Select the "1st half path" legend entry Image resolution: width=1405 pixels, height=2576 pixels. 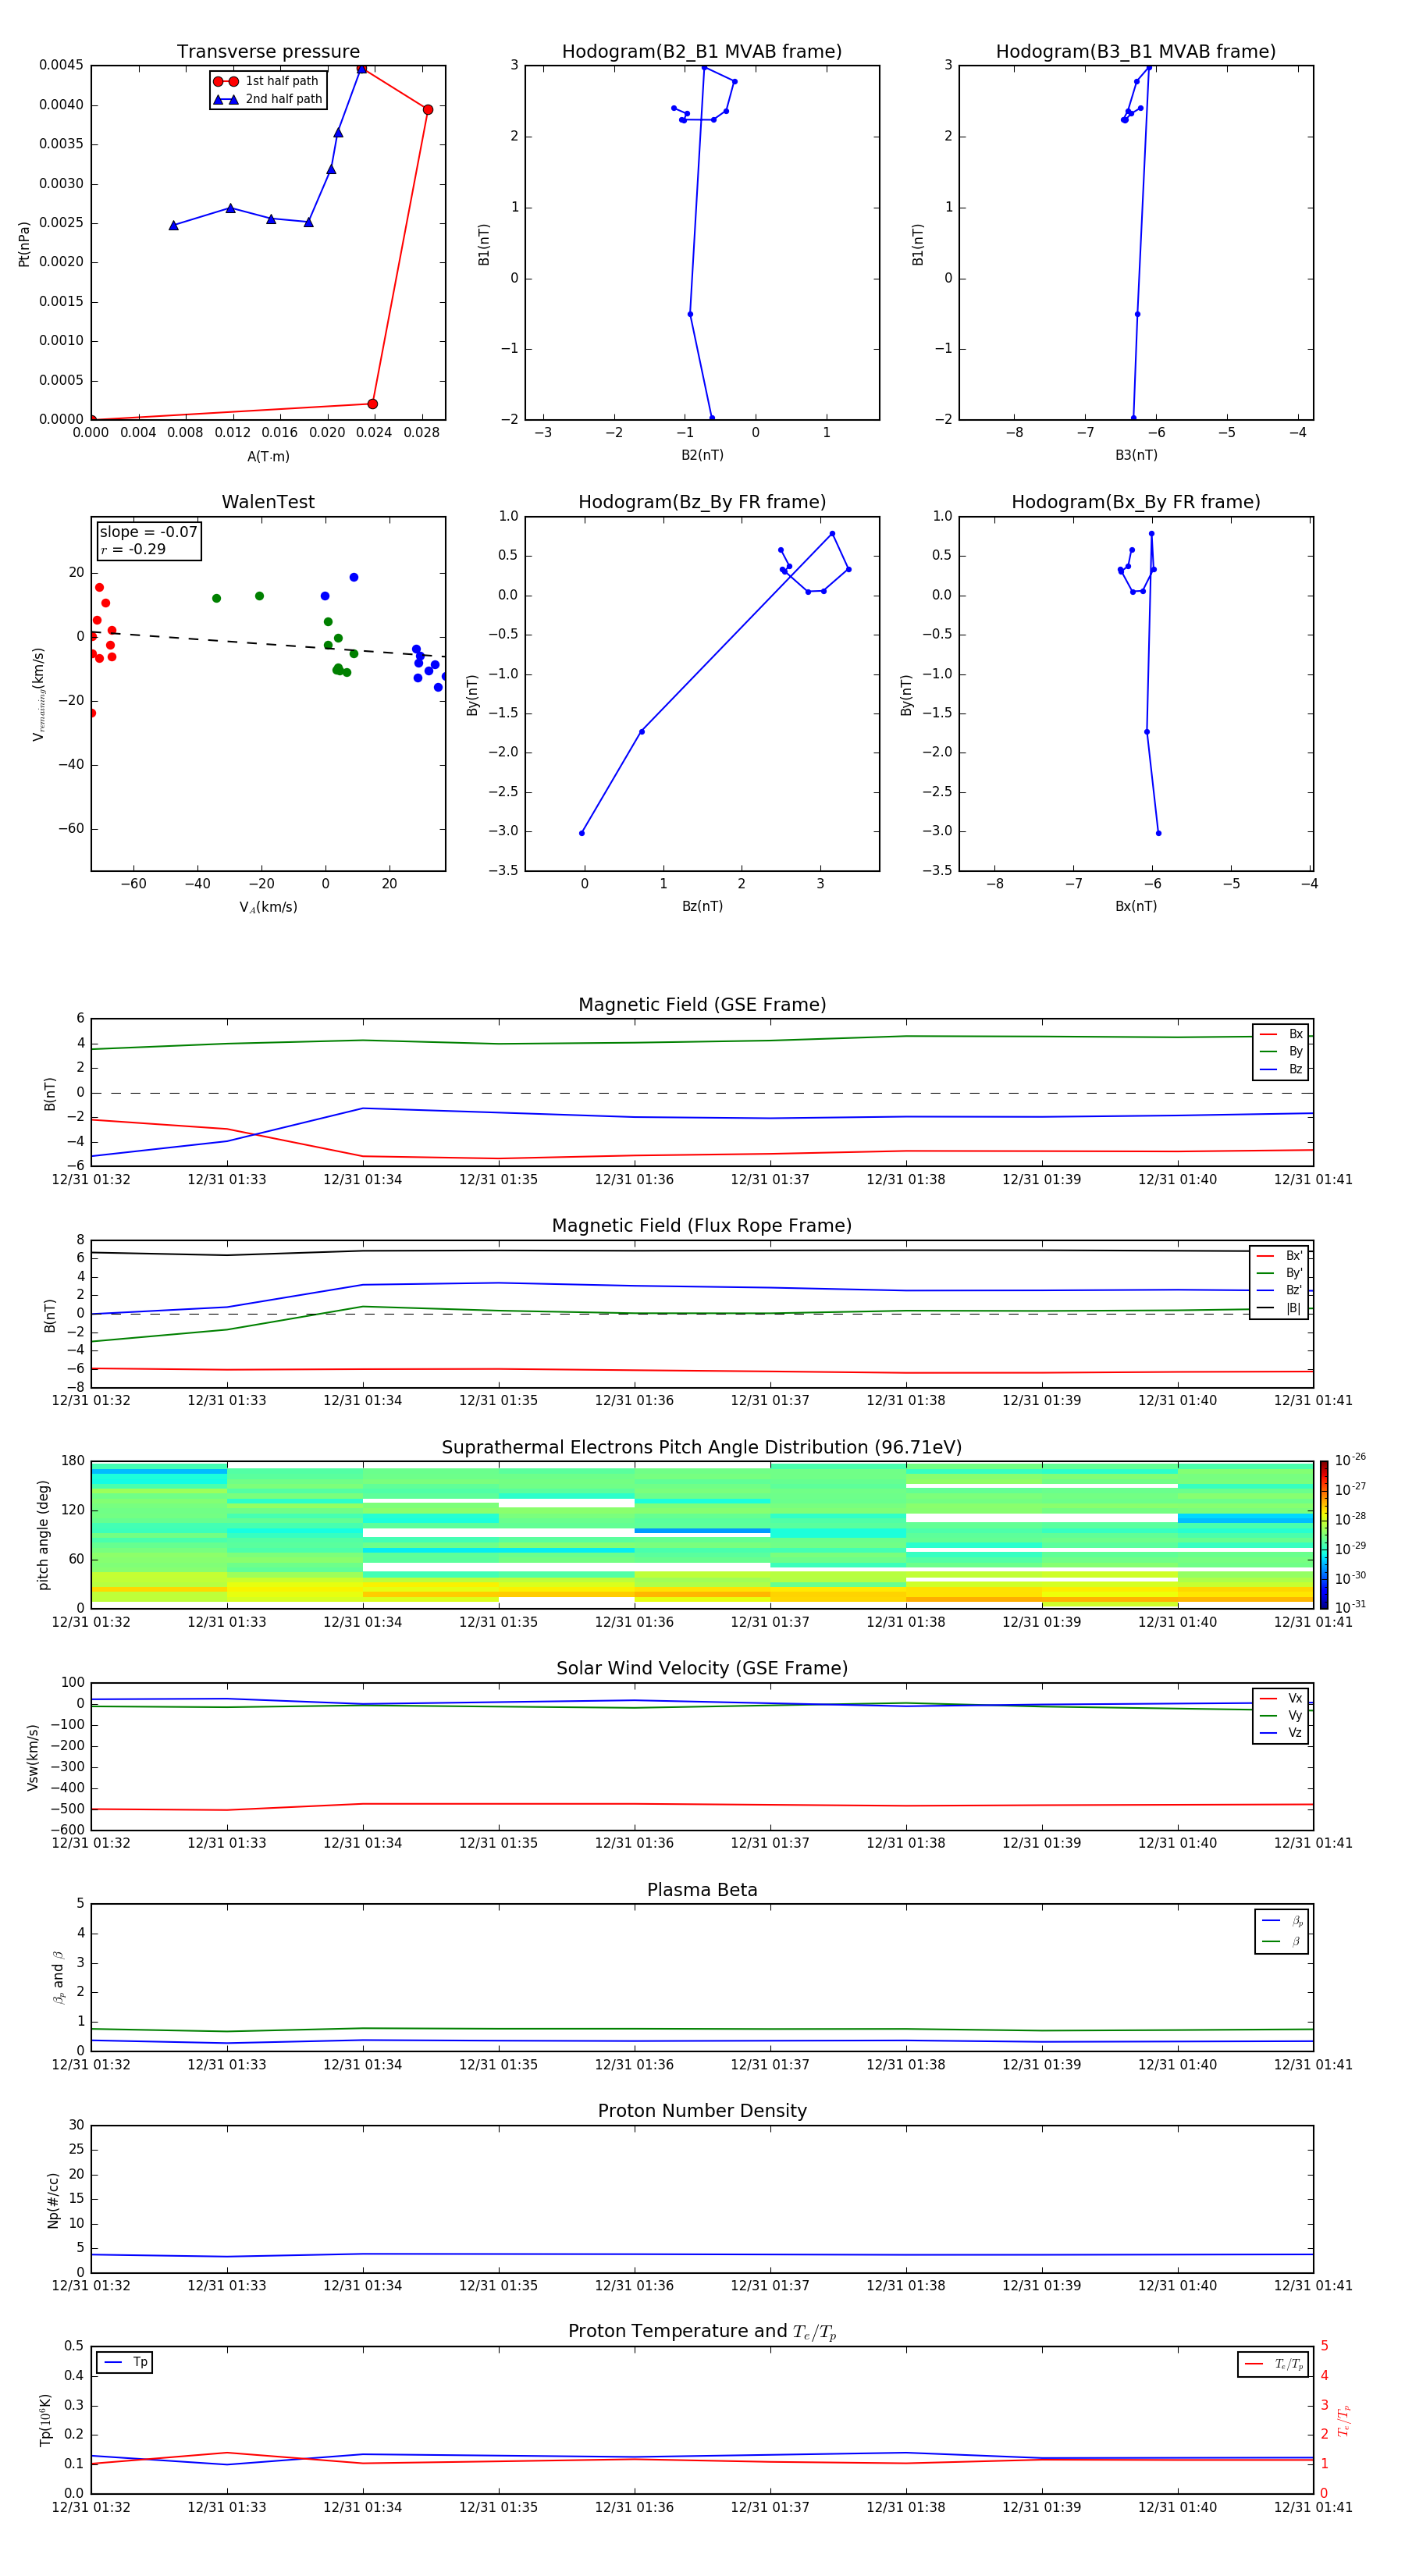click(266, 81)
